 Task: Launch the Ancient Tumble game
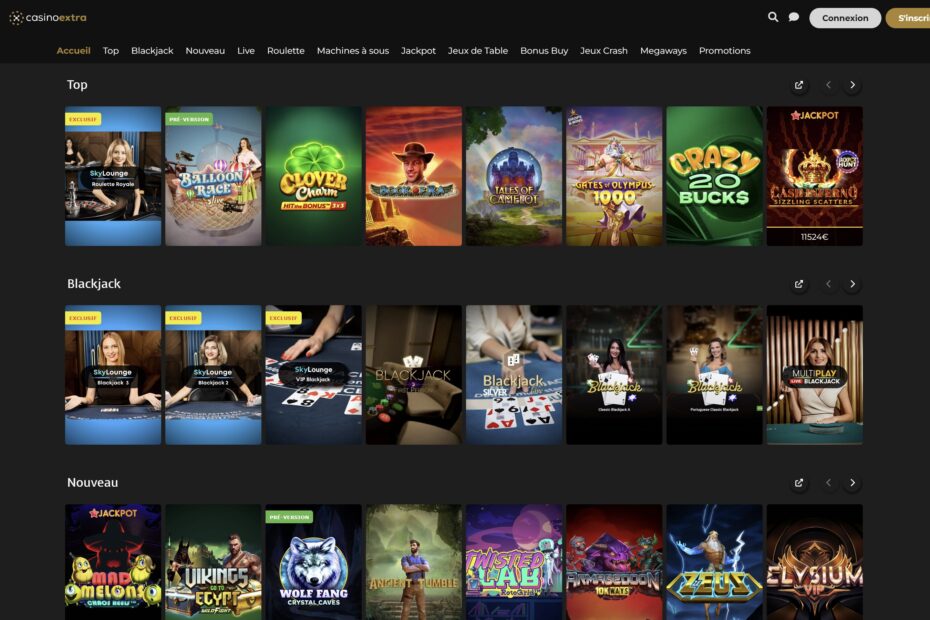click(x=413, y=562)
